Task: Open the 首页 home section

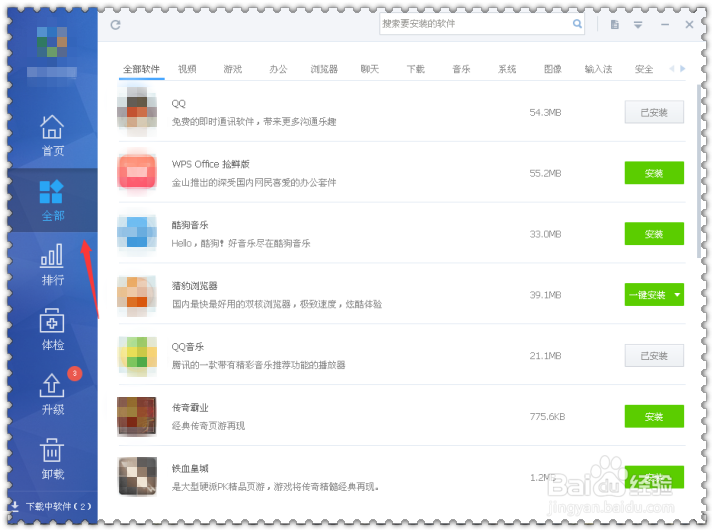Action: (52, 136)
